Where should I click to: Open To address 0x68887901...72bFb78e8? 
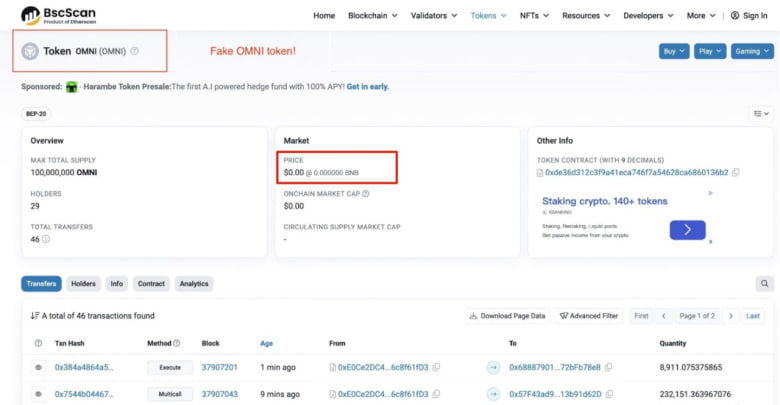(555, 367)
